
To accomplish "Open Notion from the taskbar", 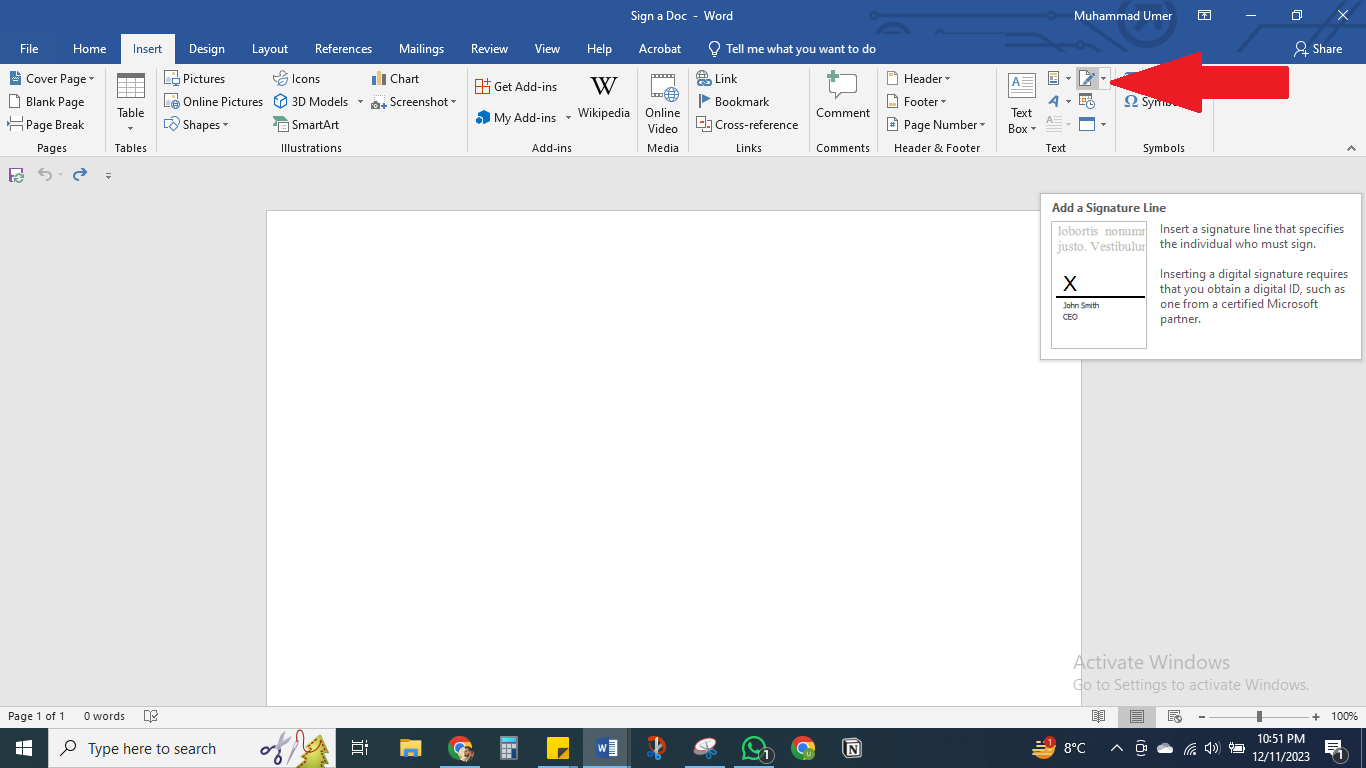I will point(852,748).
